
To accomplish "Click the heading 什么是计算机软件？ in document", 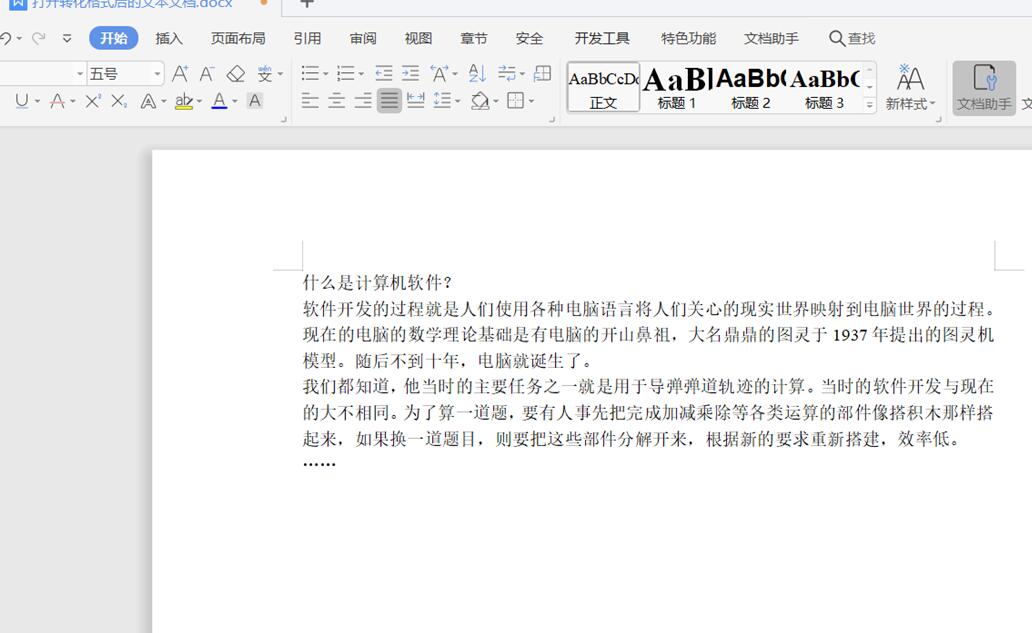I will coord(378,283).
